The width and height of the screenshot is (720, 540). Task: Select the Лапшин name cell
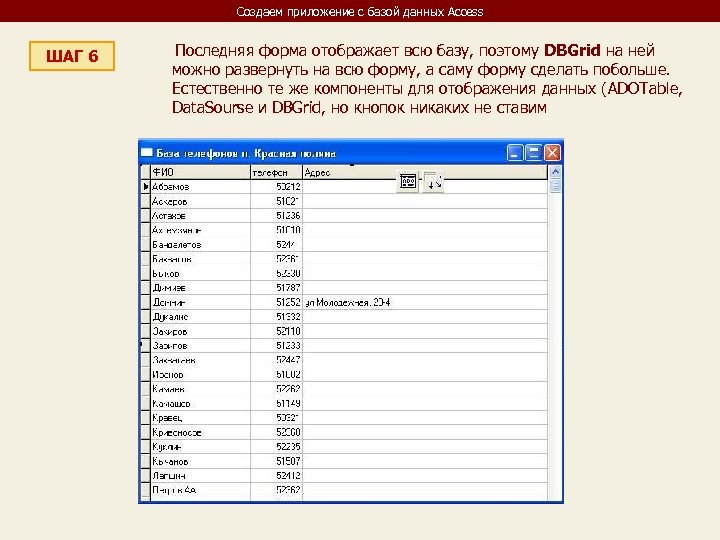[x=201, y=475]
